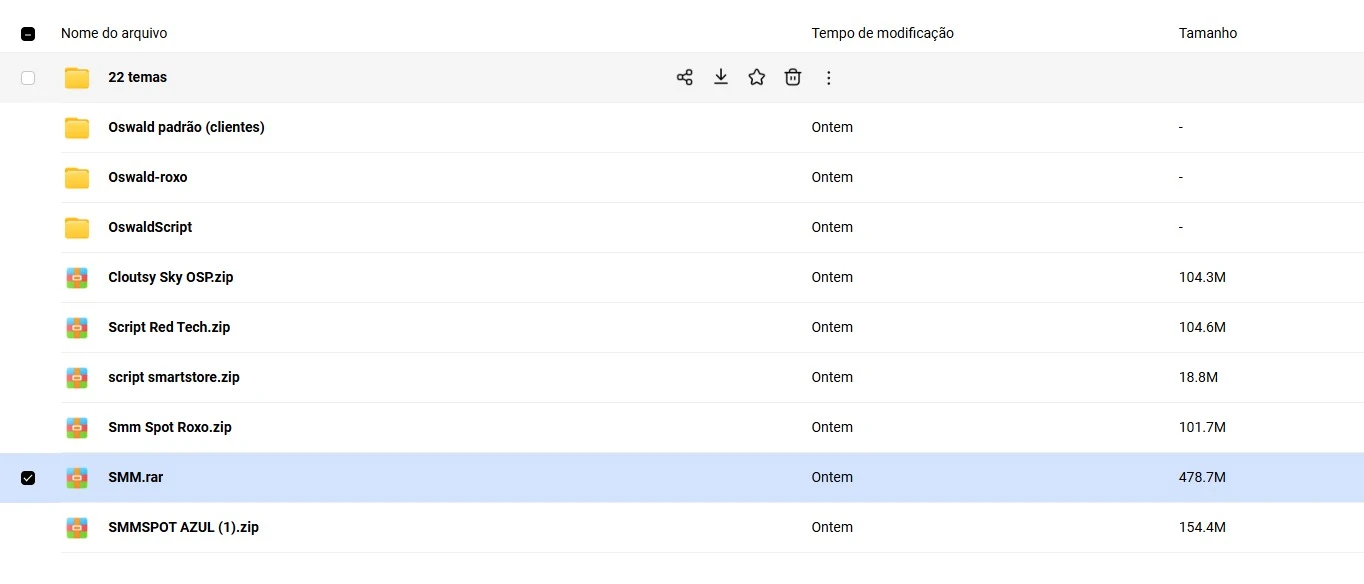Uncheck the SMM.rar checkbox
The width and height of the screenshot is (1364, 584).
click(x=28, y=478)
